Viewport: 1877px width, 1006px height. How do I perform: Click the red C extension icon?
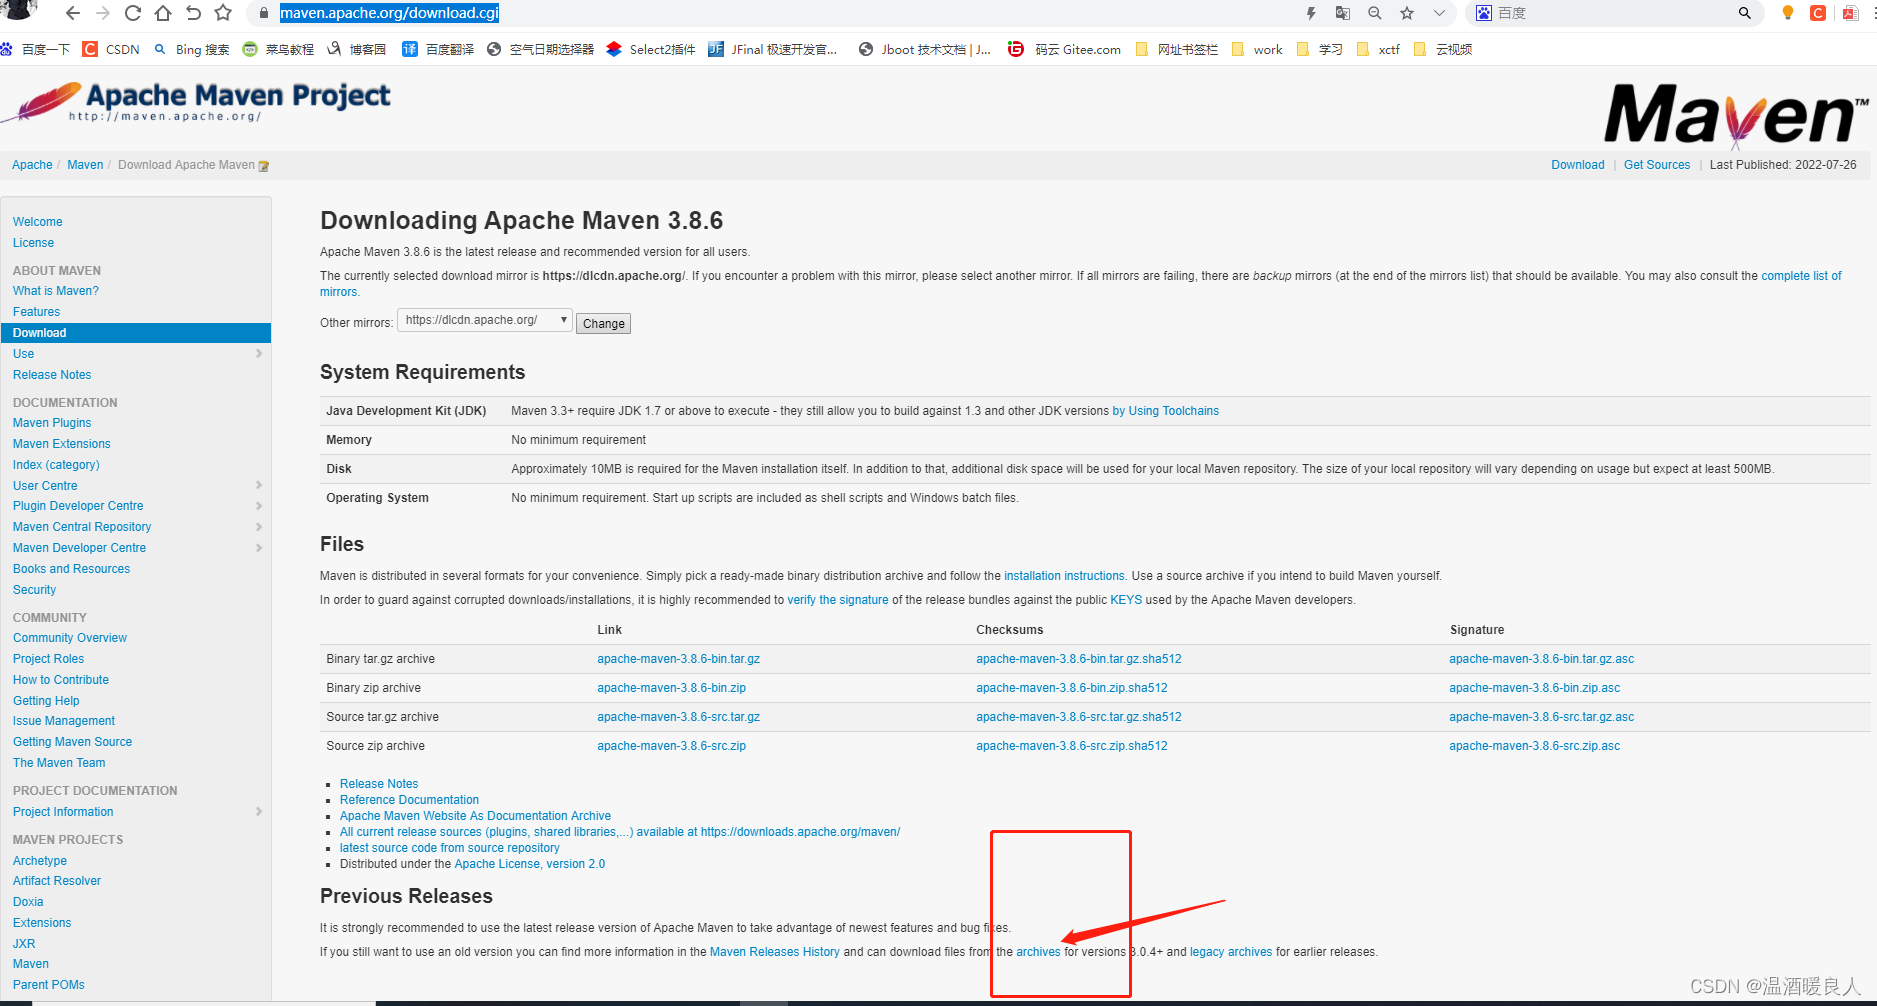(x=1818, y=13)
